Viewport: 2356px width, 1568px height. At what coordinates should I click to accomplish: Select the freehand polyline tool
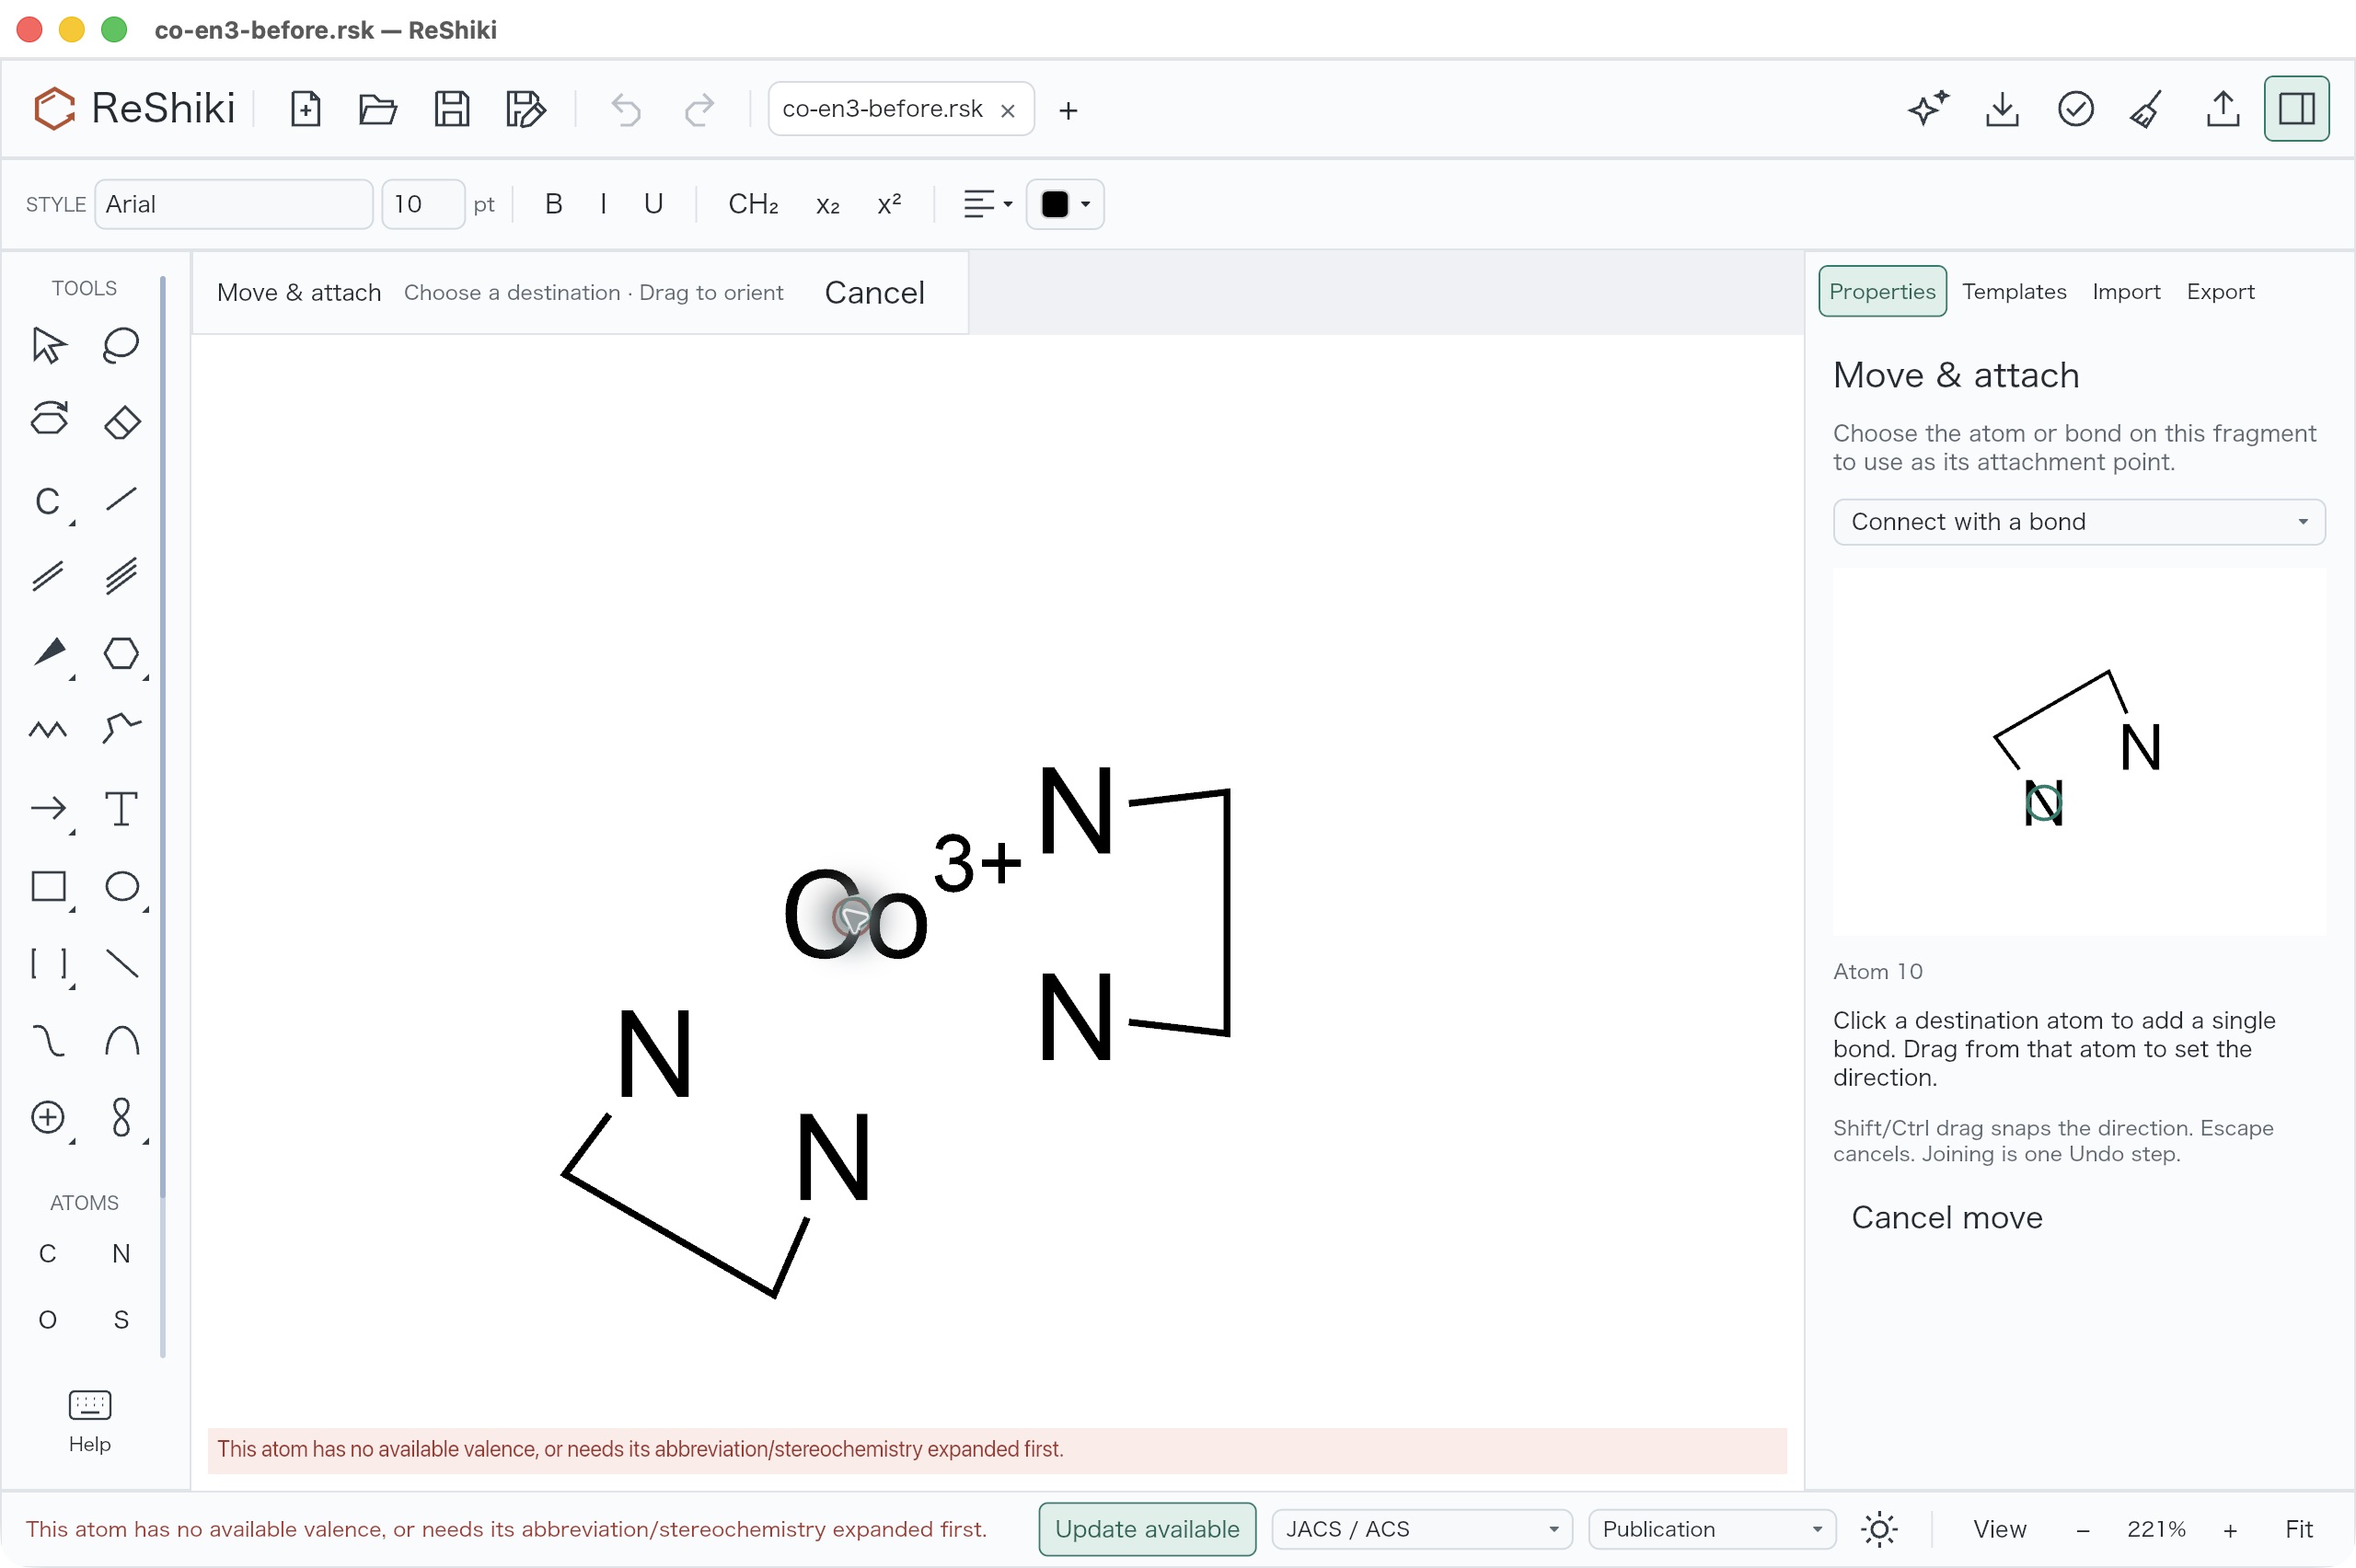121,729
